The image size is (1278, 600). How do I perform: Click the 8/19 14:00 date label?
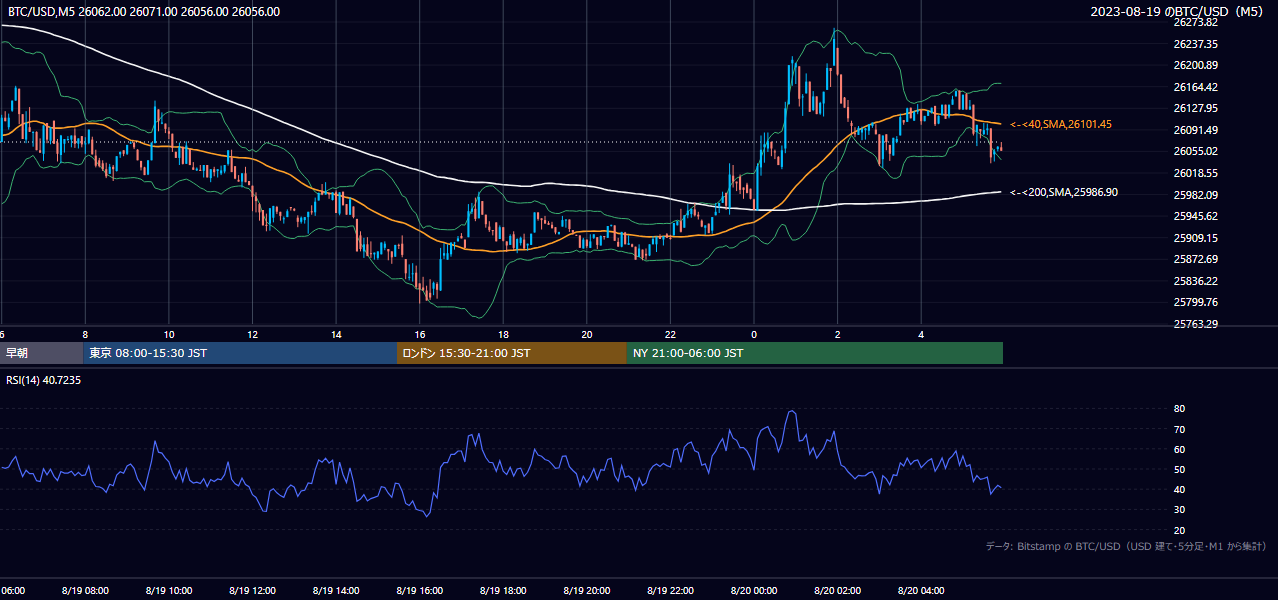pos(336,591)
